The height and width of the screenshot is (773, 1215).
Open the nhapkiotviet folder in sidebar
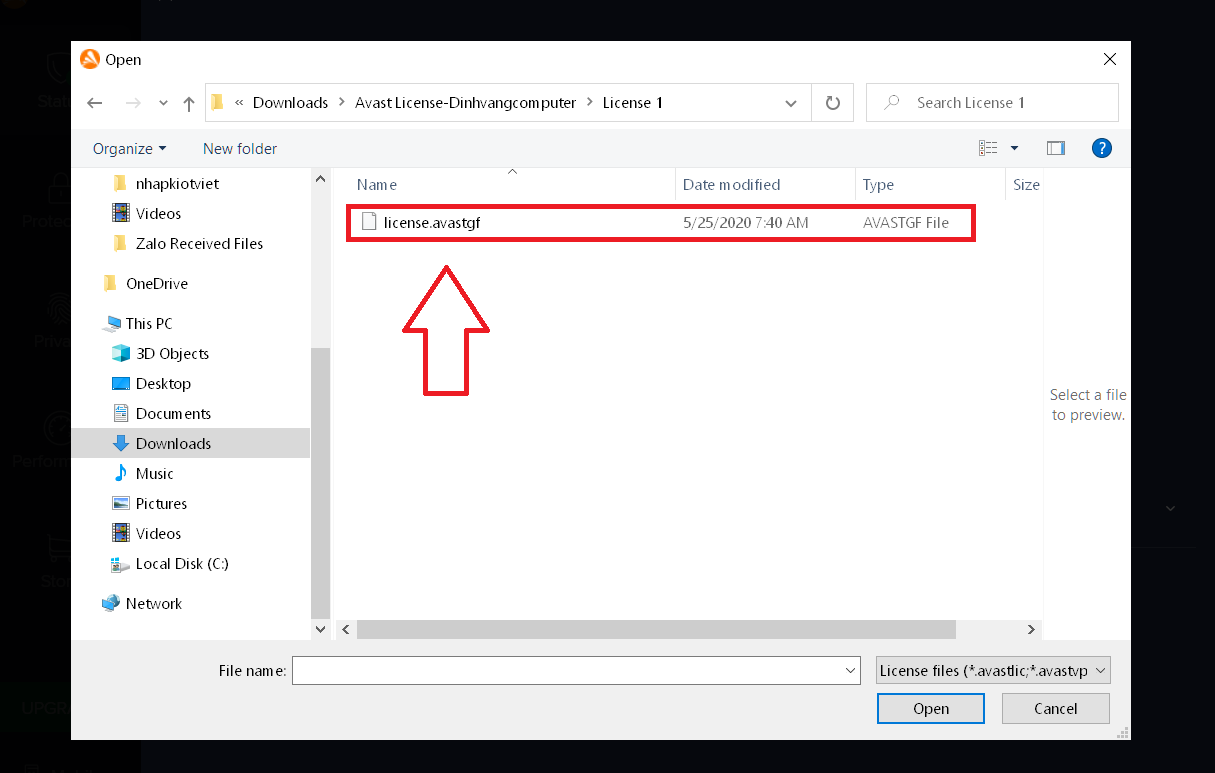click(x=177, y=183)
